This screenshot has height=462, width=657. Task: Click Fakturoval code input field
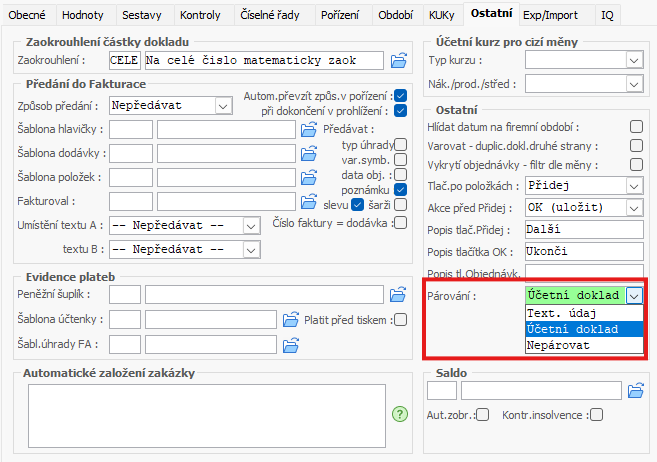tap(131, 201)
